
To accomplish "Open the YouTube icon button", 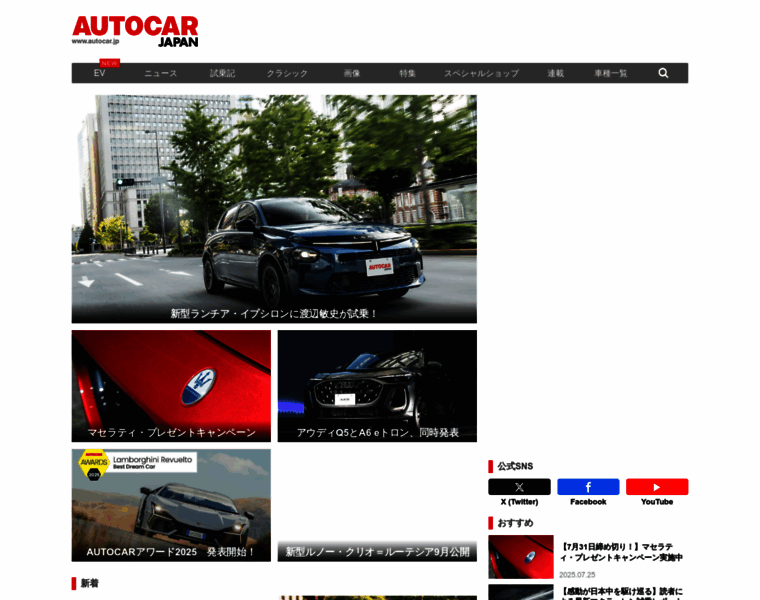I will [x=657, y=487].
